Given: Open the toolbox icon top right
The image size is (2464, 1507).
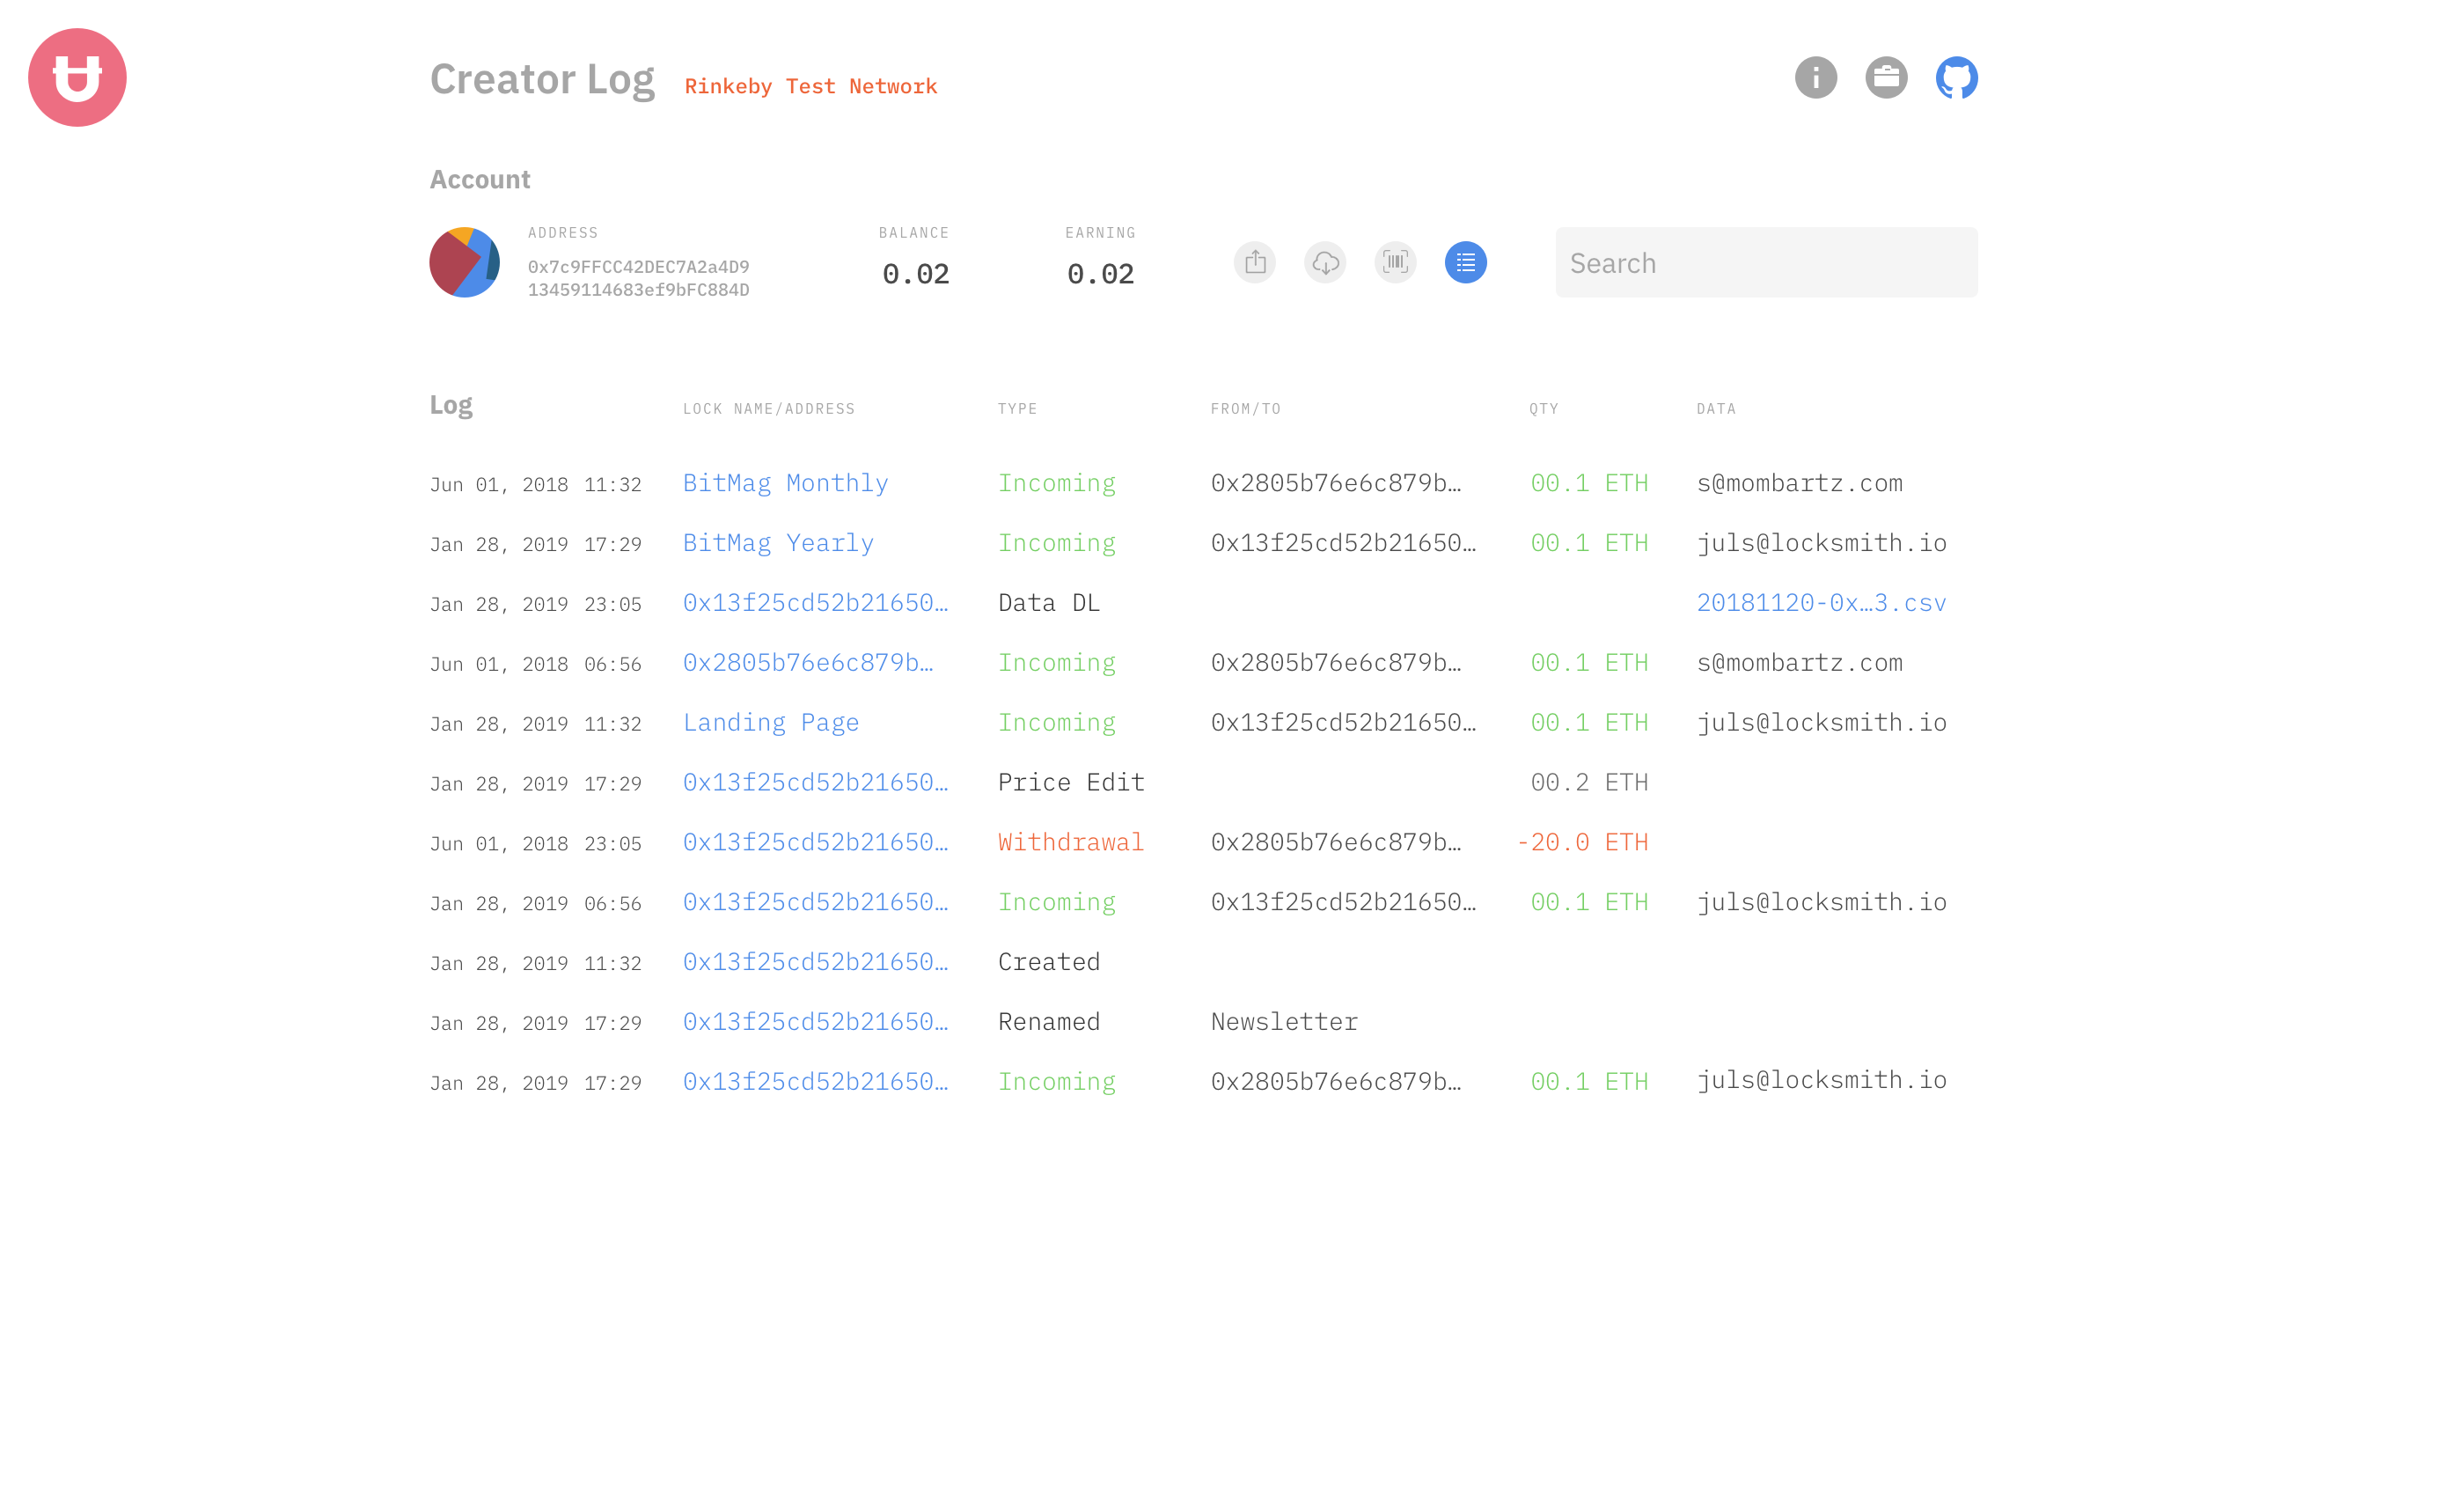Looking at the screenshot, I should (1887, 77).
